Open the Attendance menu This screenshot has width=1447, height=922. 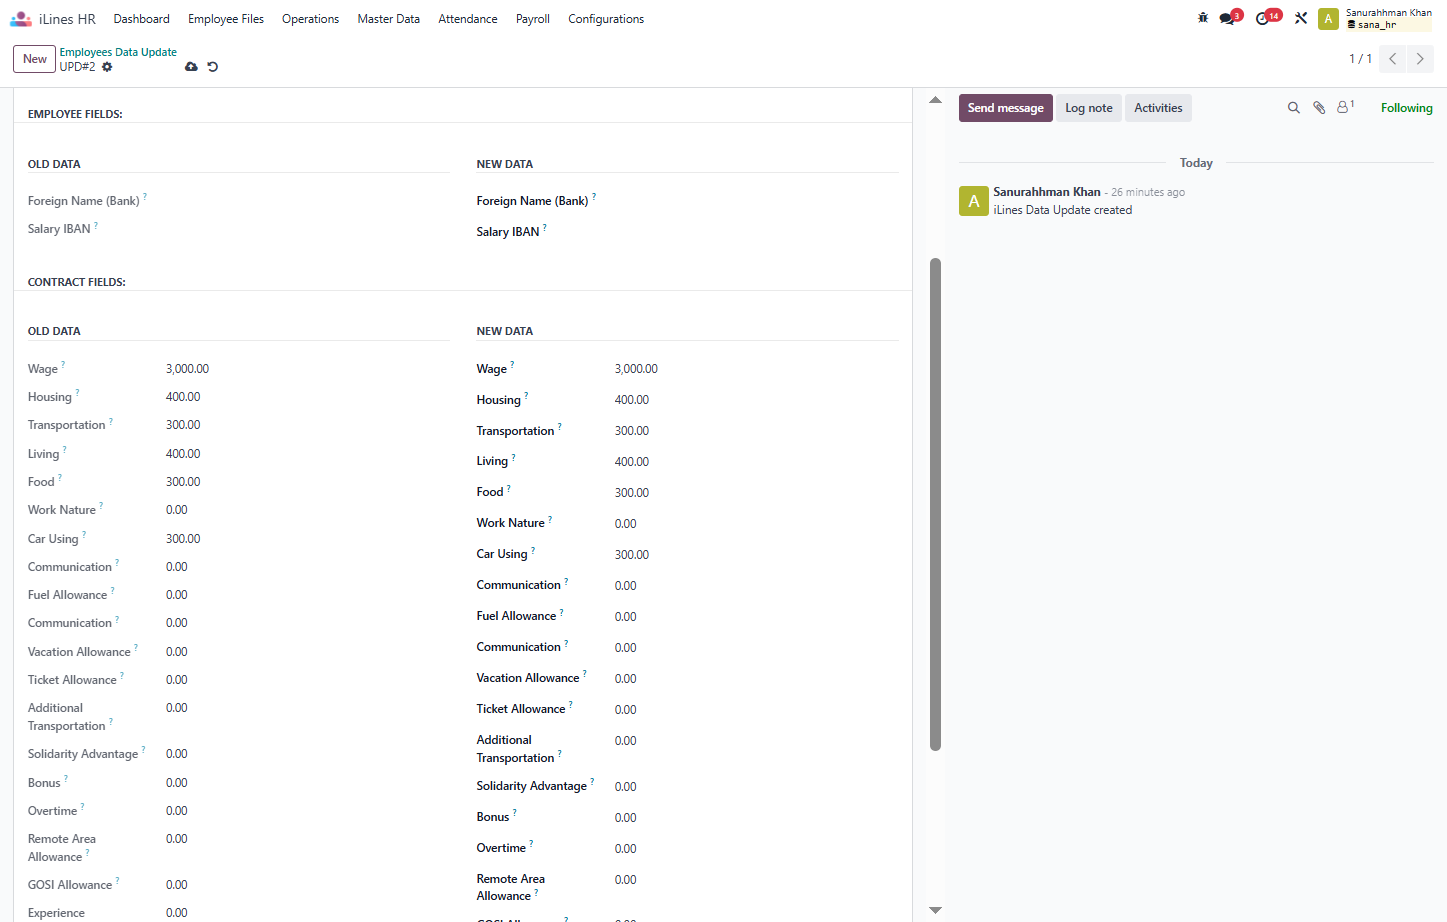(468, 19)
